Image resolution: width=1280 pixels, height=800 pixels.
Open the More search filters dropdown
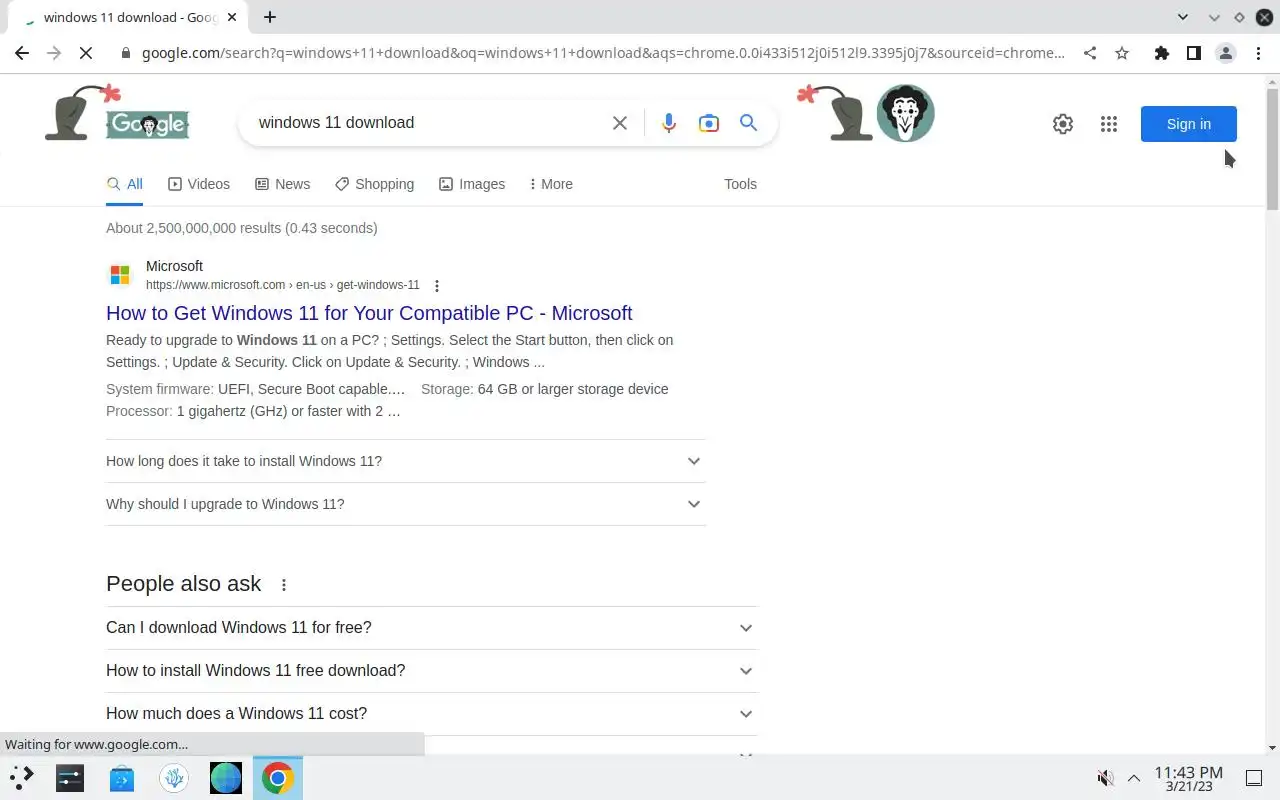tap(551, 184)
